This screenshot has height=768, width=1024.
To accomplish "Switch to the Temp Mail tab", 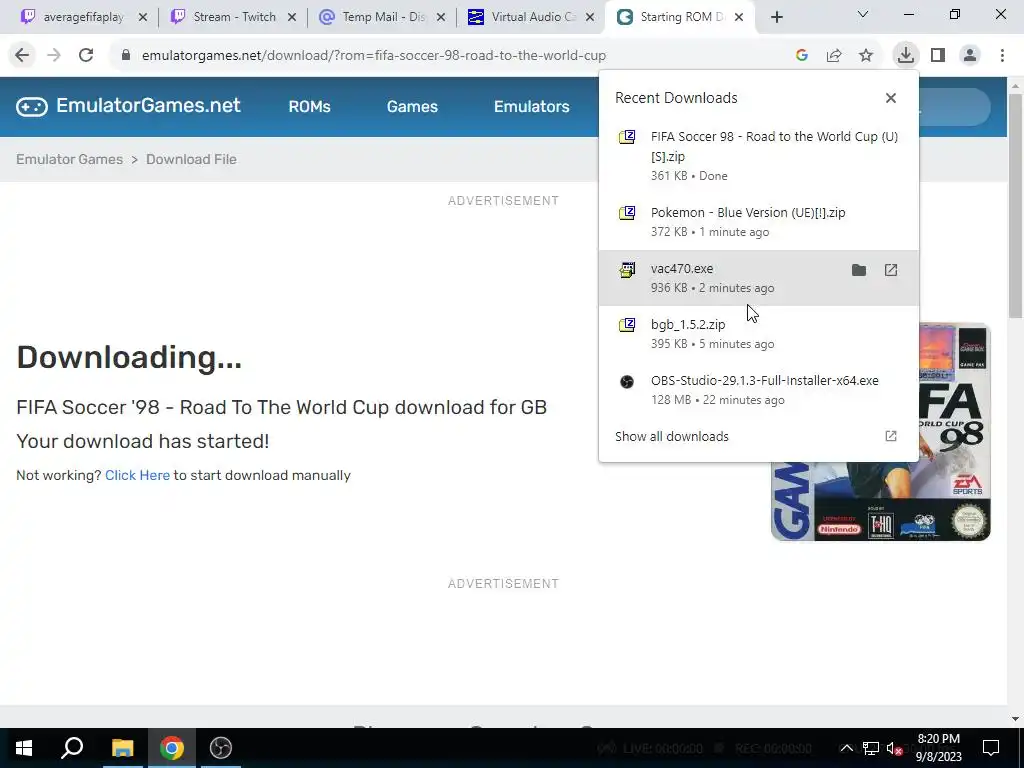I will coord(383,17).
